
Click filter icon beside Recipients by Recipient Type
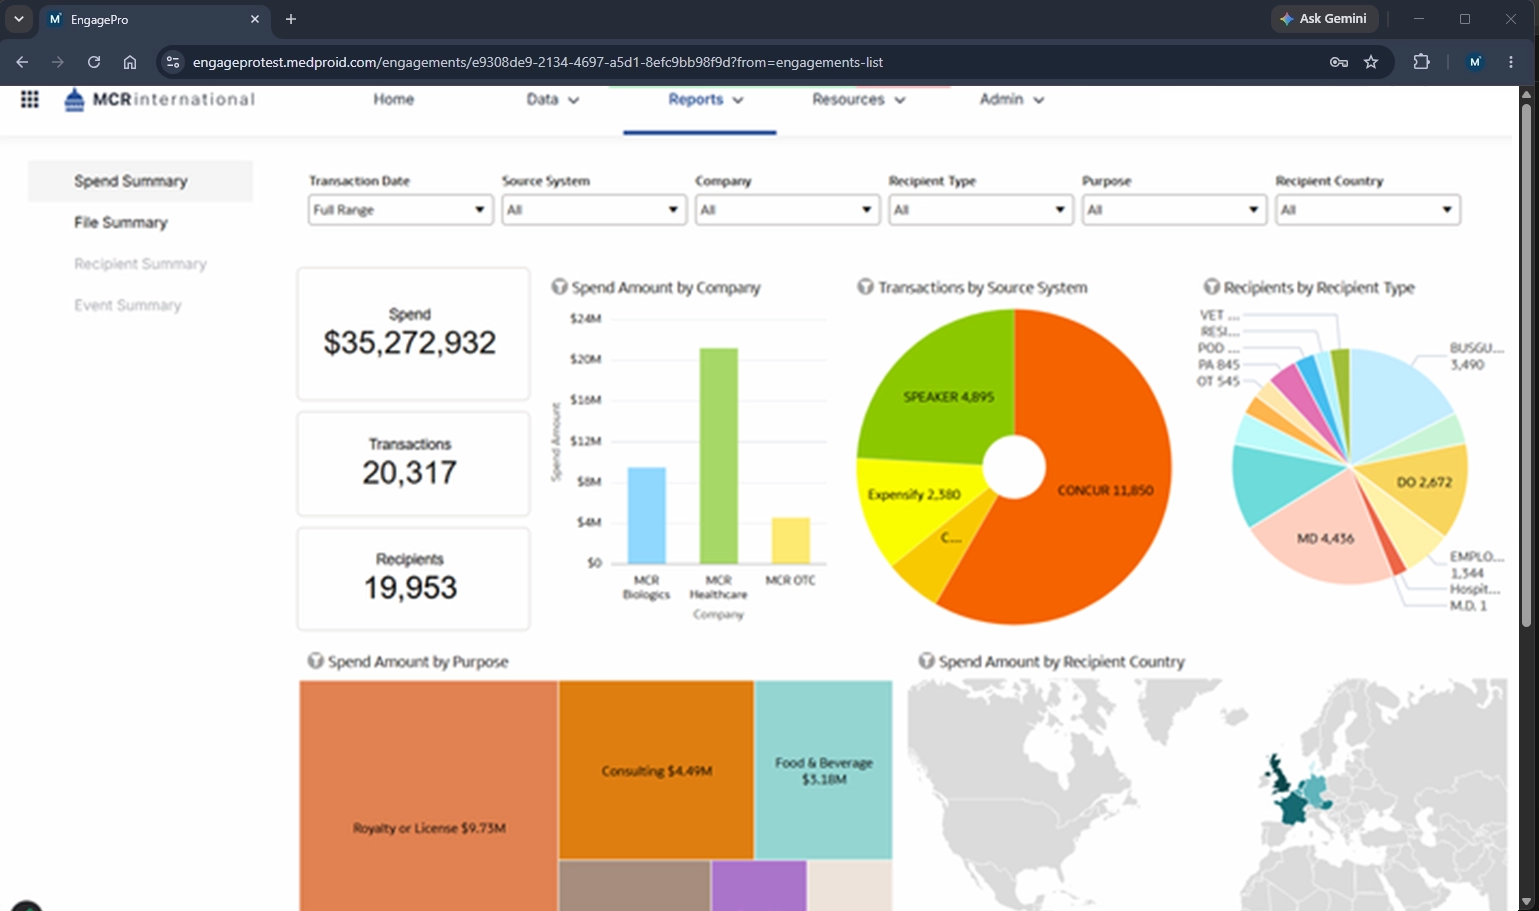click(x=1212, y=287)
